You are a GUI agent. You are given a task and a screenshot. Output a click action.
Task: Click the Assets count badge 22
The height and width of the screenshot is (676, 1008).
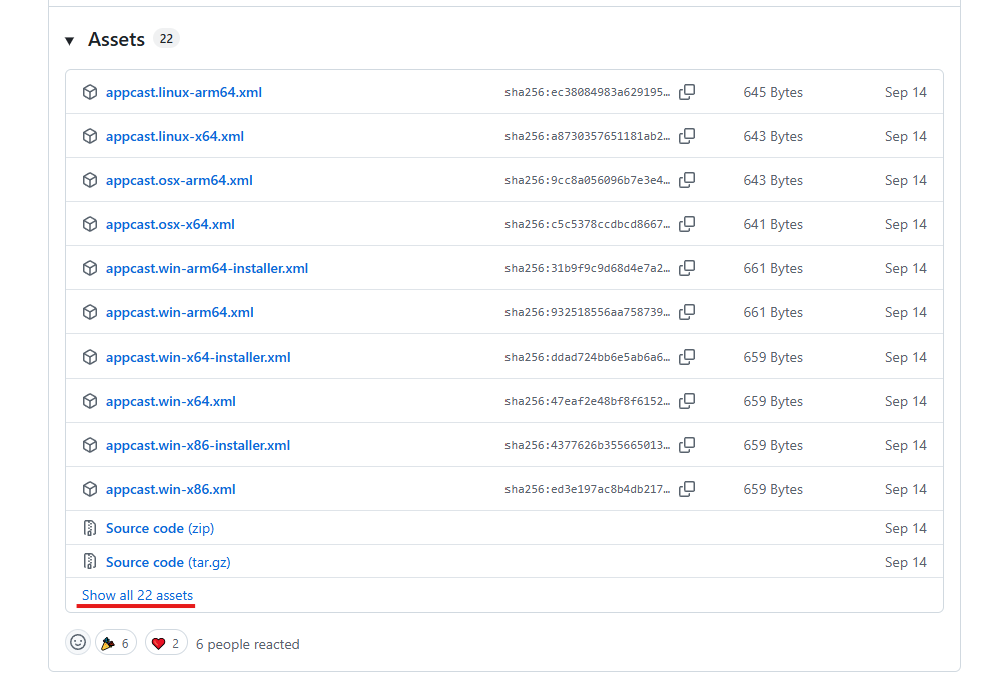(166, 40)
